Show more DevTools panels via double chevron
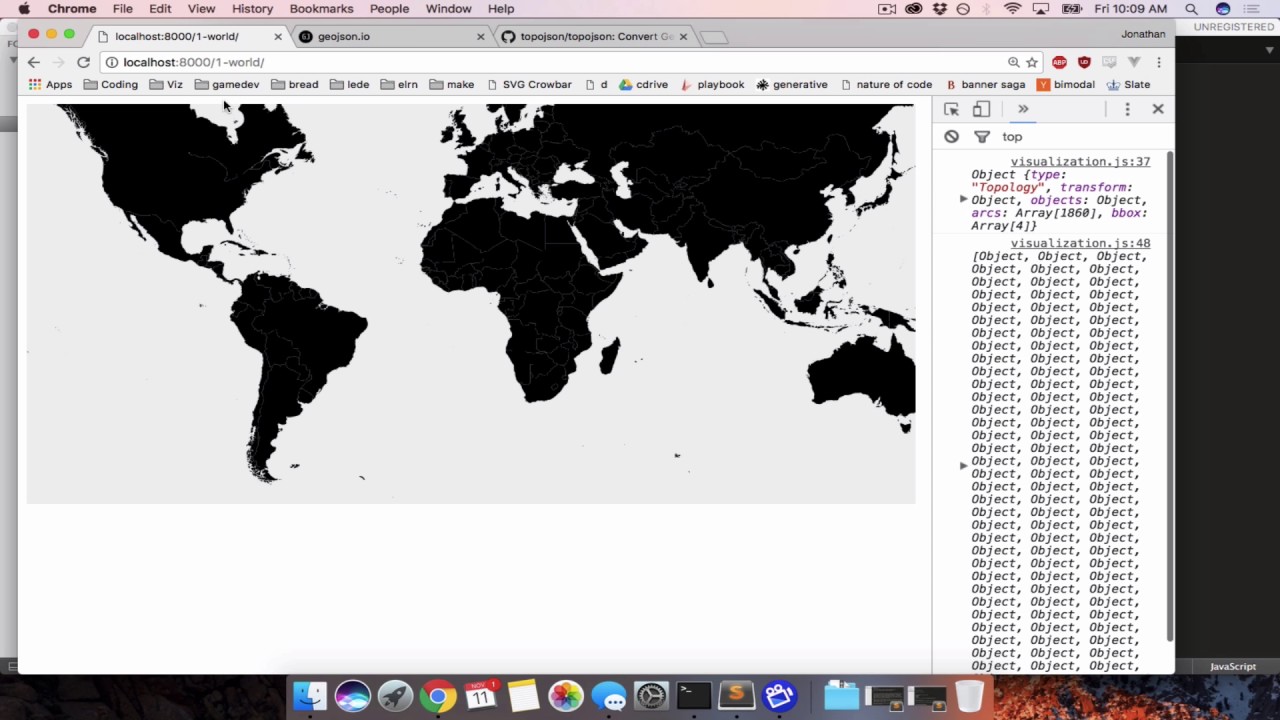1280x720 pixels. pos(1023,109)
